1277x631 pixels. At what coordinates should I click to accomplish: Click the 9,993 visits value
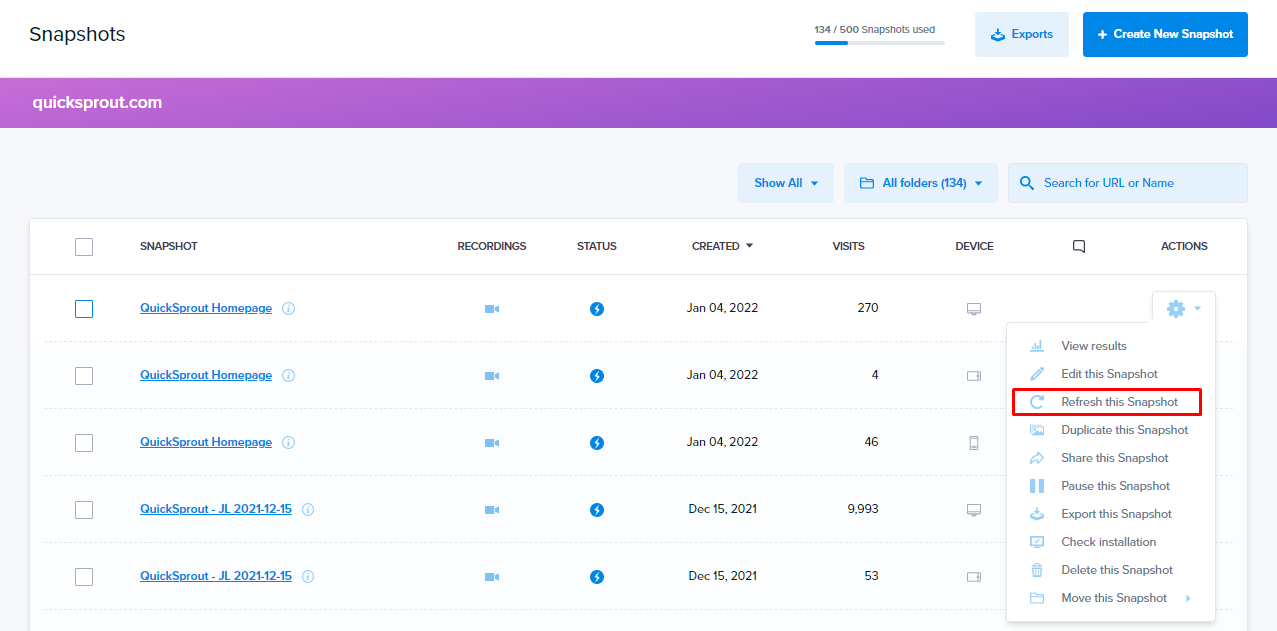(863, 509)
